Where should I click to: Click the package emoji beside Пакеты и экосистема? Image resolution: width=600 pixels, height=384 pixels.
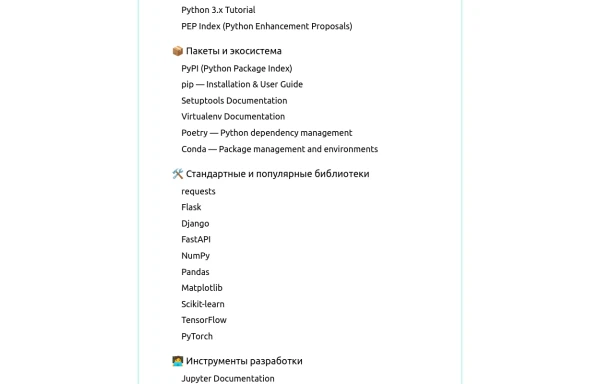coord(178,51)
